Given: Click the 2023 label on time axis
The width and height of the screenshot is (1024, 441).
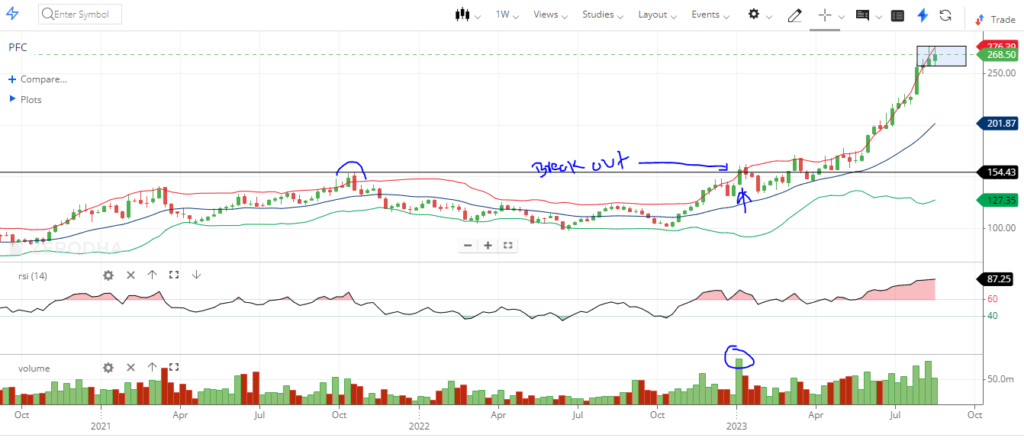Looking at the screenshot, I should click(x=737, y=427).
